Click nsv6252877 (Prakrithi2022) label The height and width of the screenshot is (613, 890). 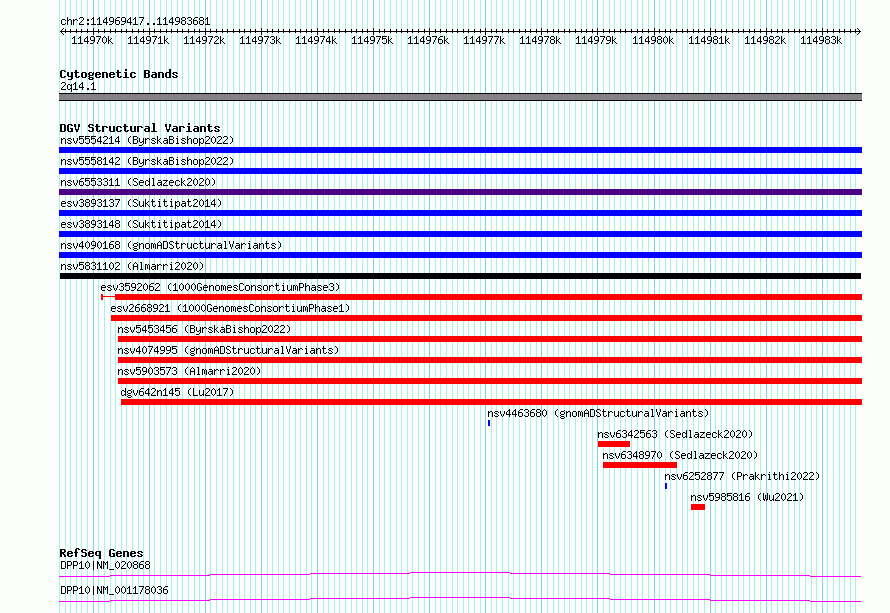tap(742, 476)
